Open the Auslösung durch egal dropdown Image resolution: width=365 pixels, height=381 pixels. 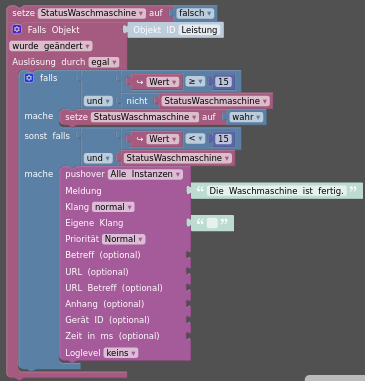tap(104, 62)
